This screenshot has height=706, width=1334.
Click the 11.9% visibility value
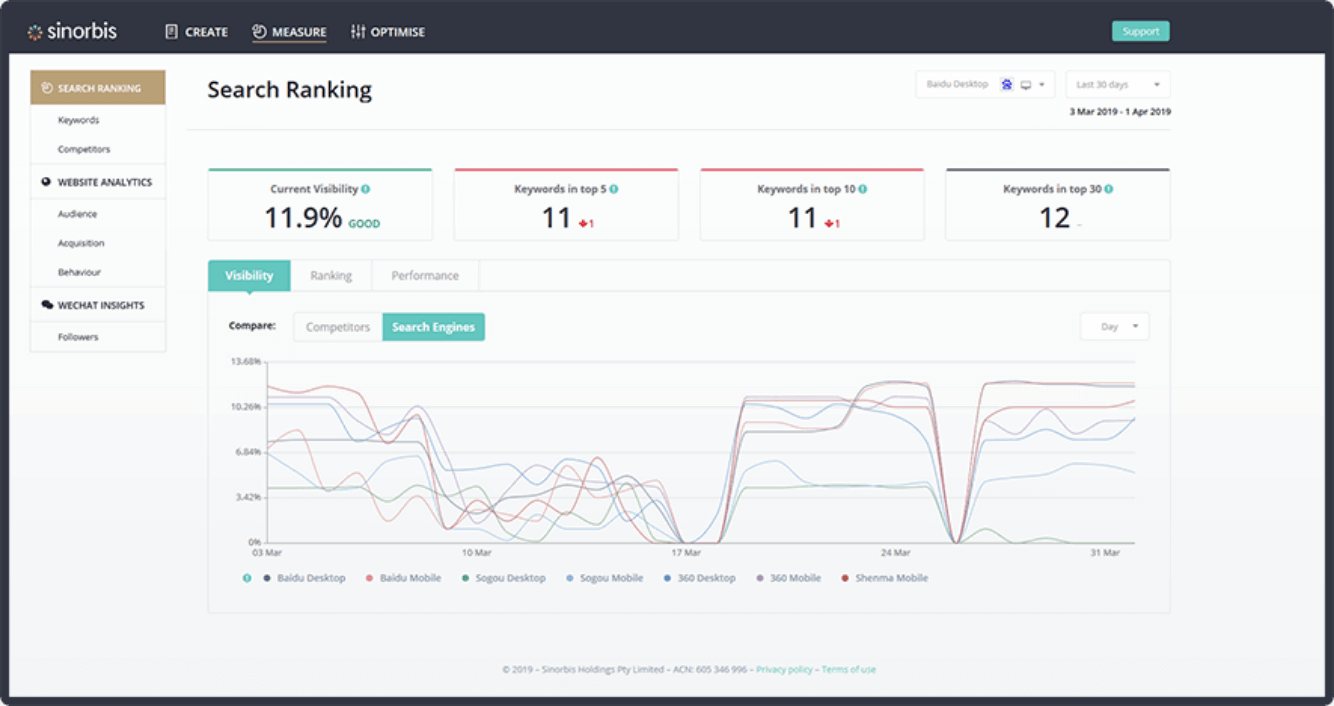(303, 218)
